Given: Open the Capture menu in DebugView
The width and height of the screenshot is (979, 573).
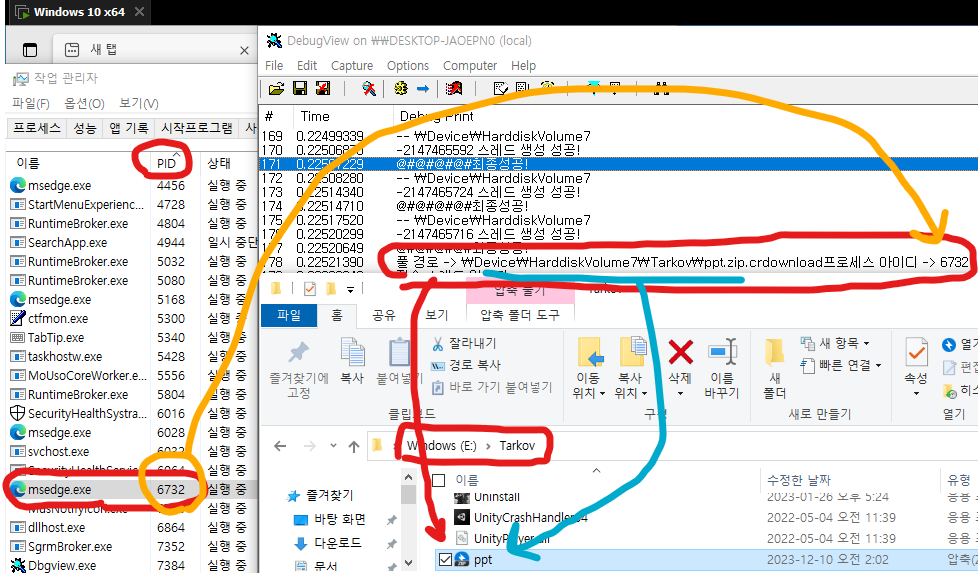Looking at the screenshot, I should pos(352,66).
